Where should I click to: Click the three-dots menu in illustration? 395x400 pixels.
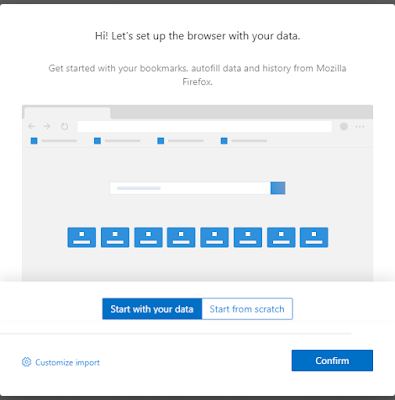(360, 127)
